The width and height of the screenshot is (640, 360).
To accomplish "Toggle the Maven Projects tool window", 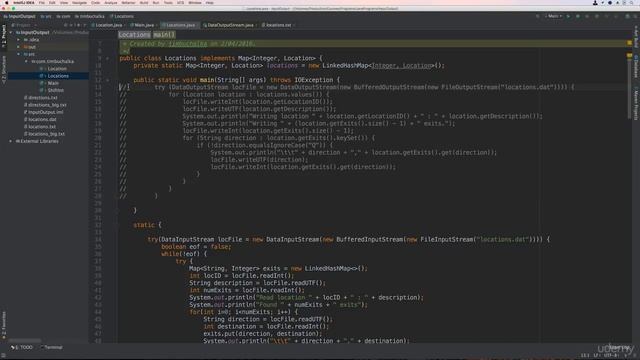I will click(636, 103).
